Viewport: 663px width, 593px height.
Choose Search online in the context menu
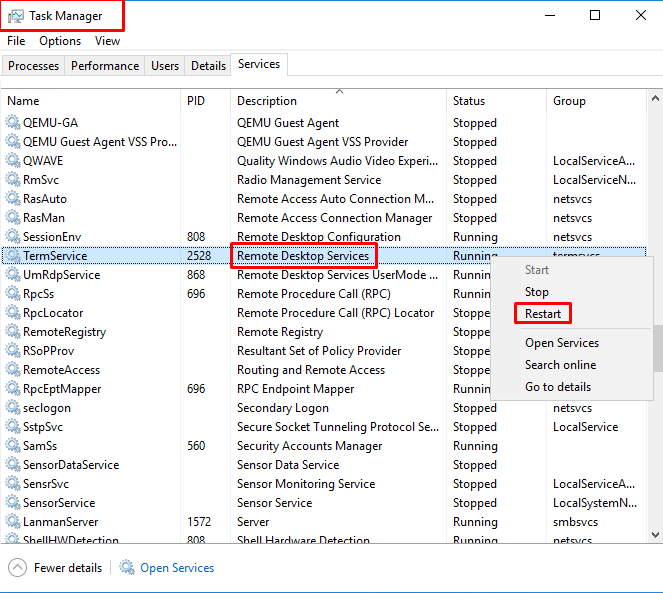coord(560,365)
